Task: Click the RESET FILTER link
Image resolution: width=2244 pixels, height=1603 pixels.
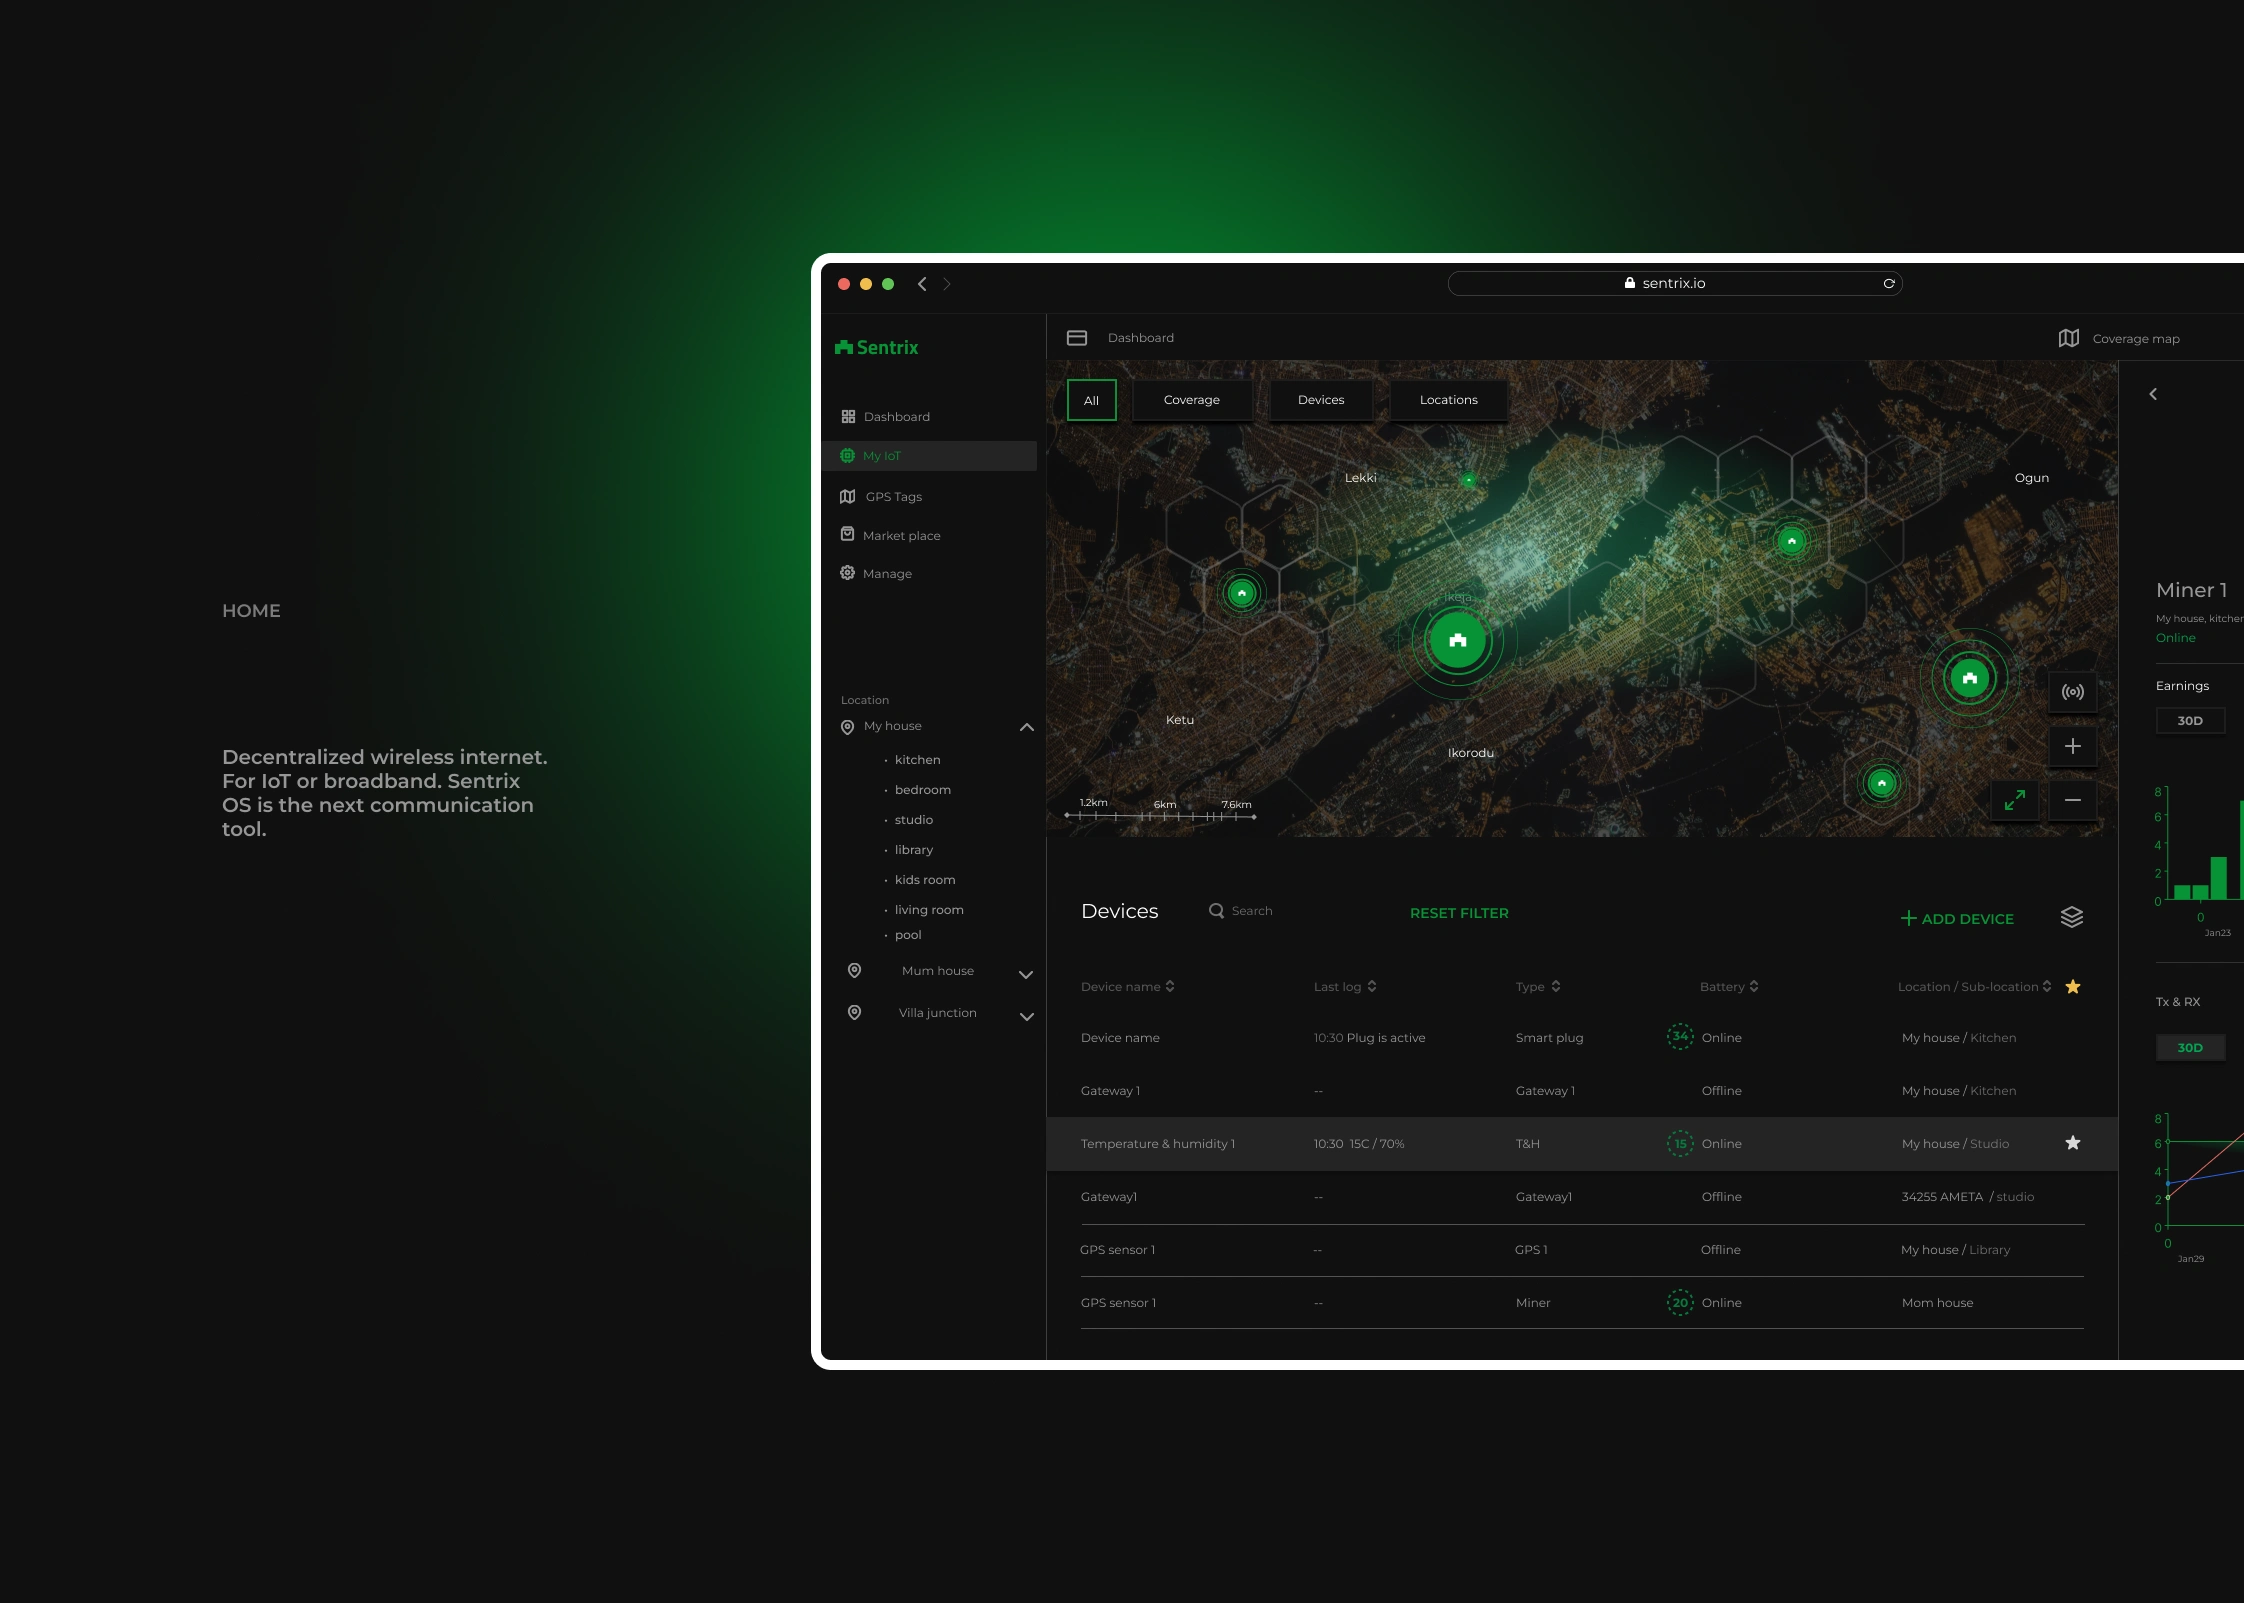Action: coord(1459,913)
